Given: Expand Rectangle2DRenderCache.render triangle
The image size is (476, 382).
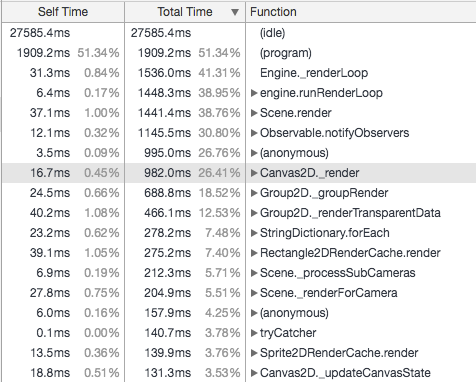Looking at the screenshot, I should [x=254, y=253].
